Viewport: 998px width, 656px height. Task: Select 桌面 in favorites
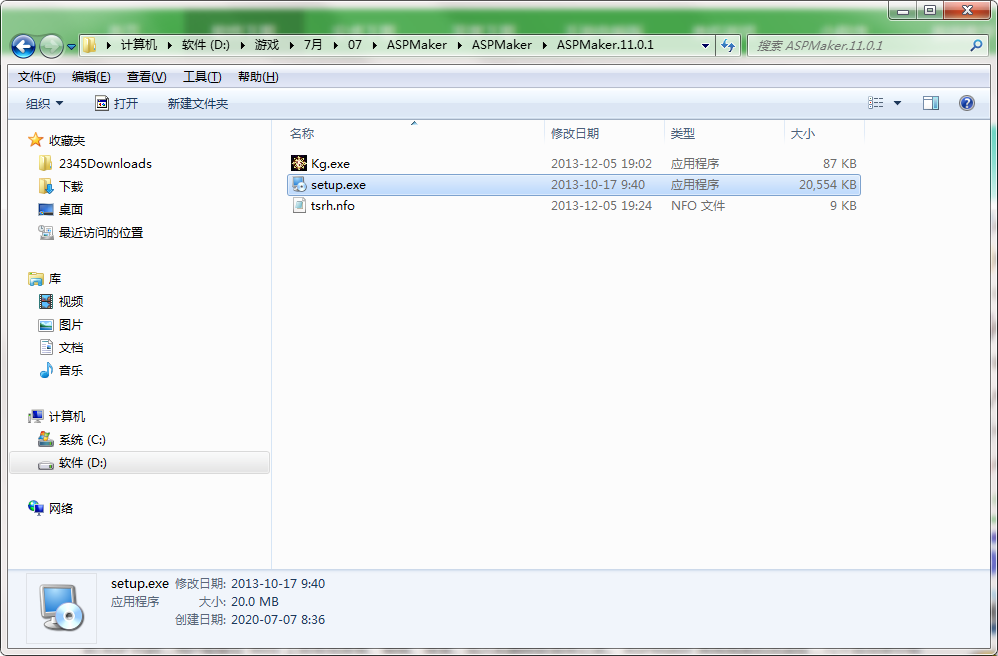click(x=71, y=209)
